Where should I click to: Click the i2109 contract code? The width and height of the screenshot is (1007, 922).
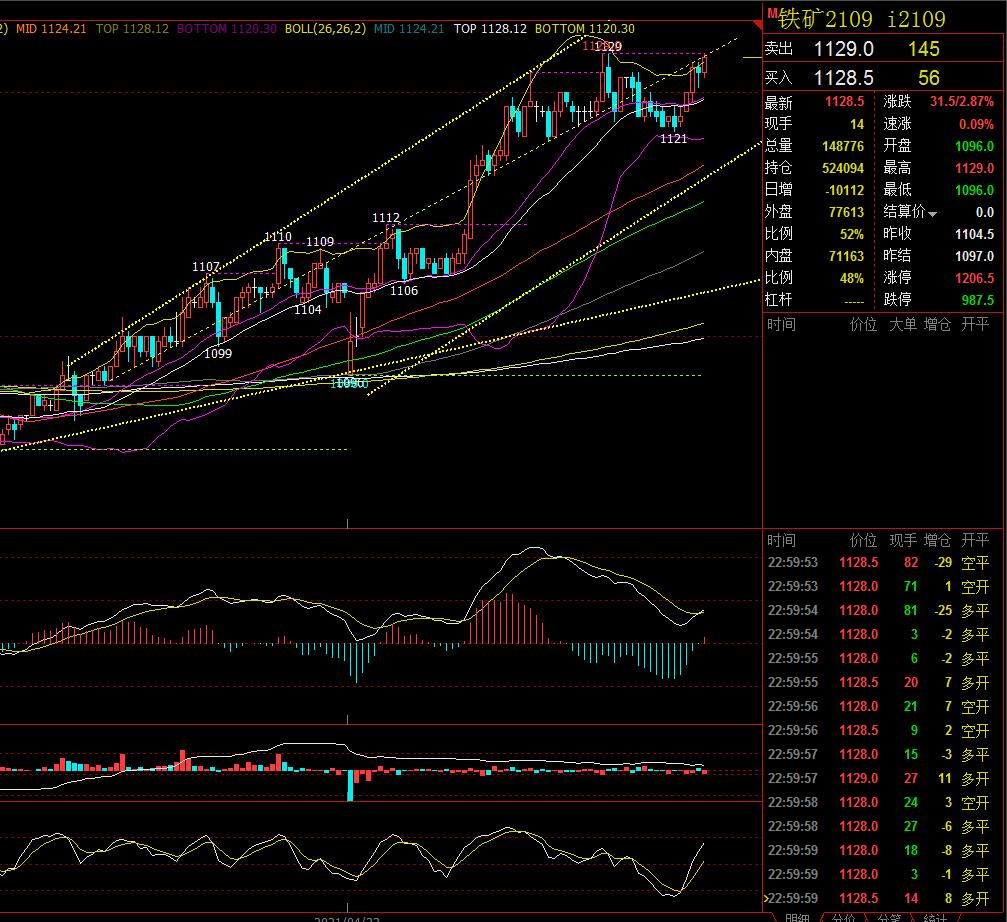point(916,19)
